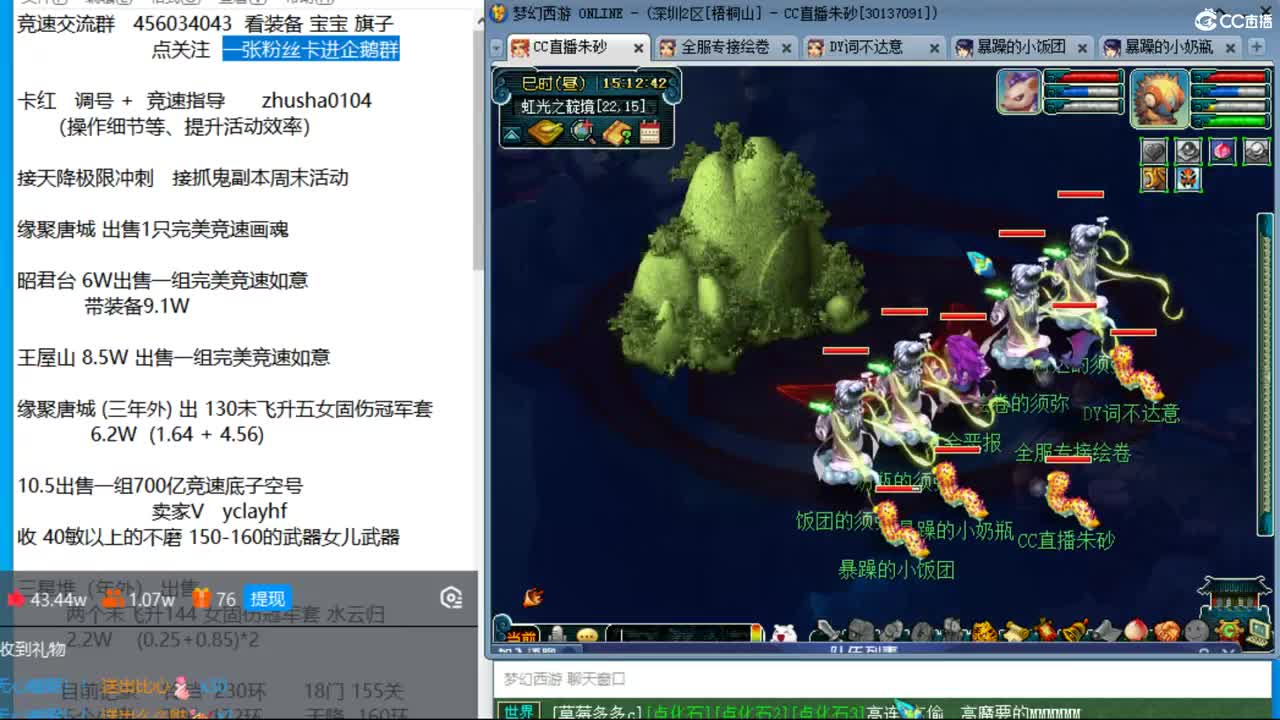This screenshot has height=720, width=1280.
Task: Switch to the 全服专接绘卷 tab
Action: pyautogui.click(x=716, y=47)
